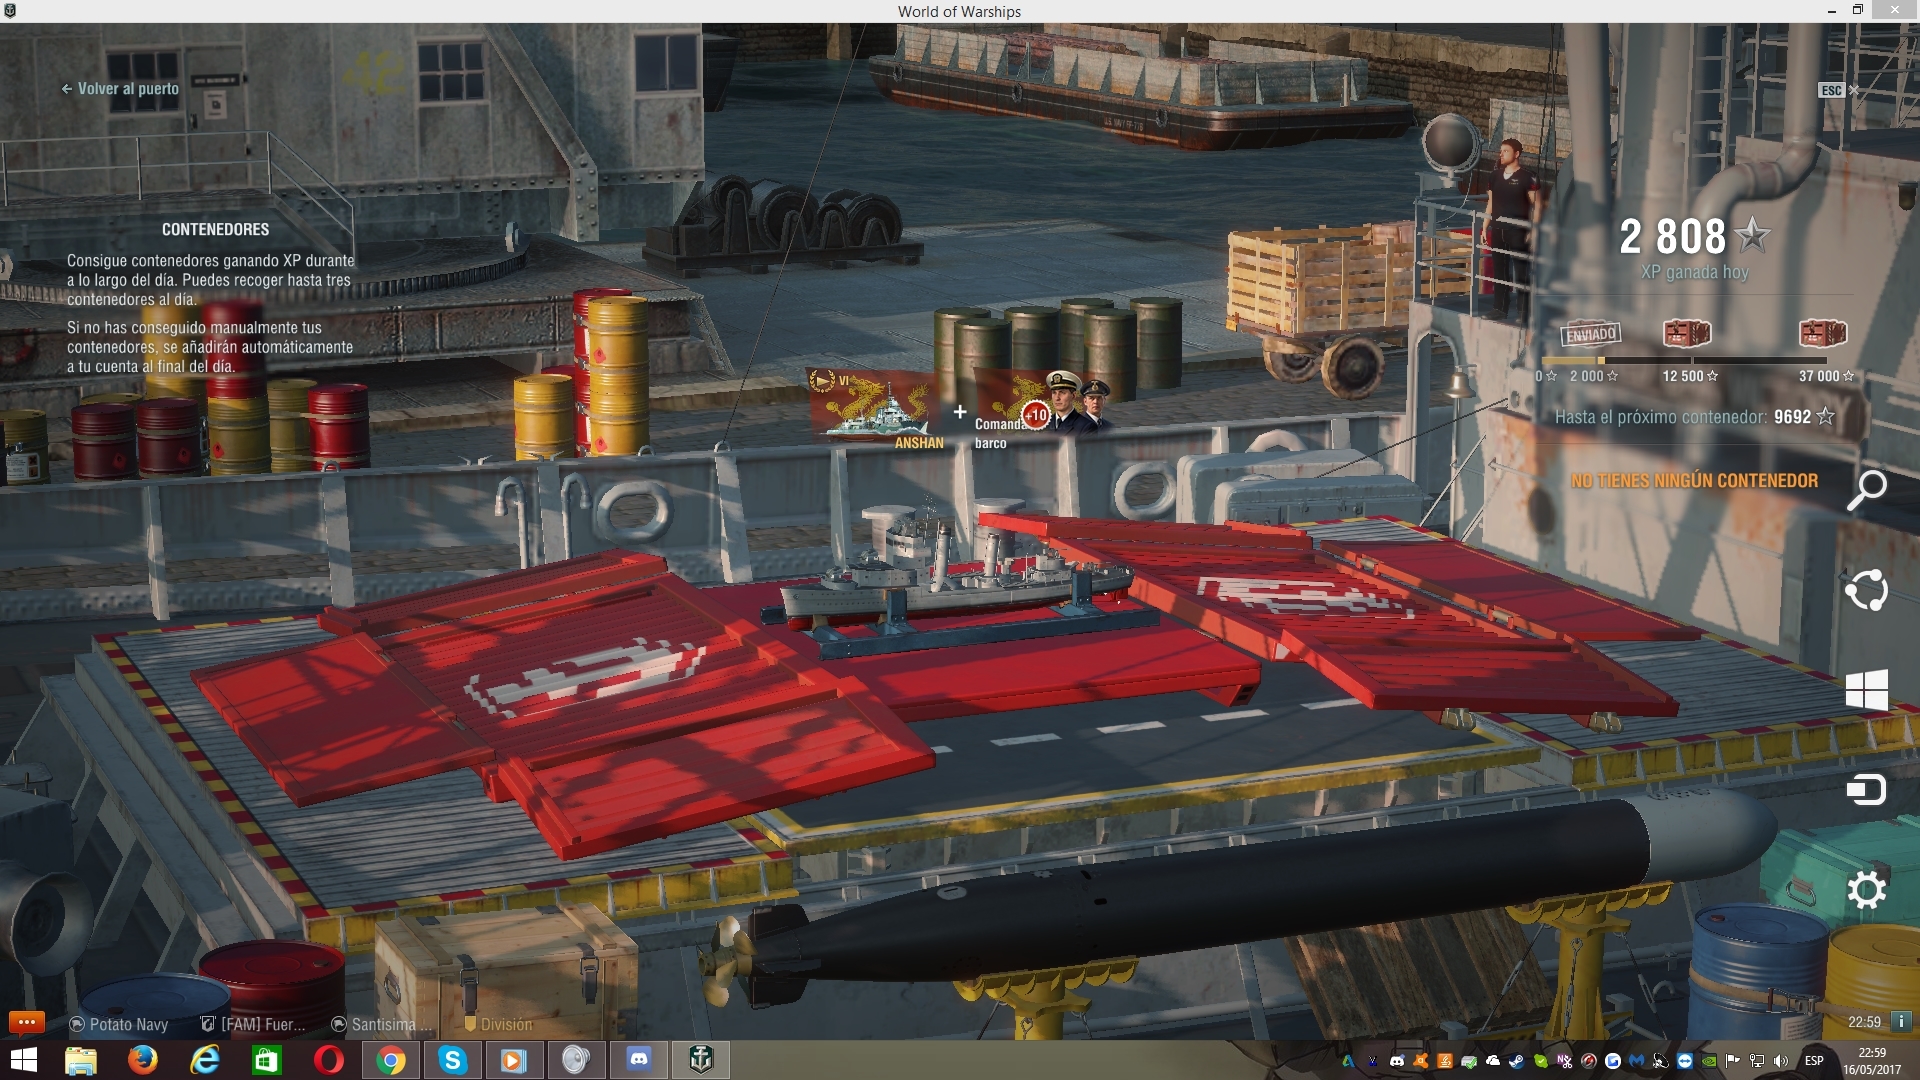Screen dimensions: 1920x1080
Task: Click the 12 500 XP container icon
Action: pos(1687,333)
